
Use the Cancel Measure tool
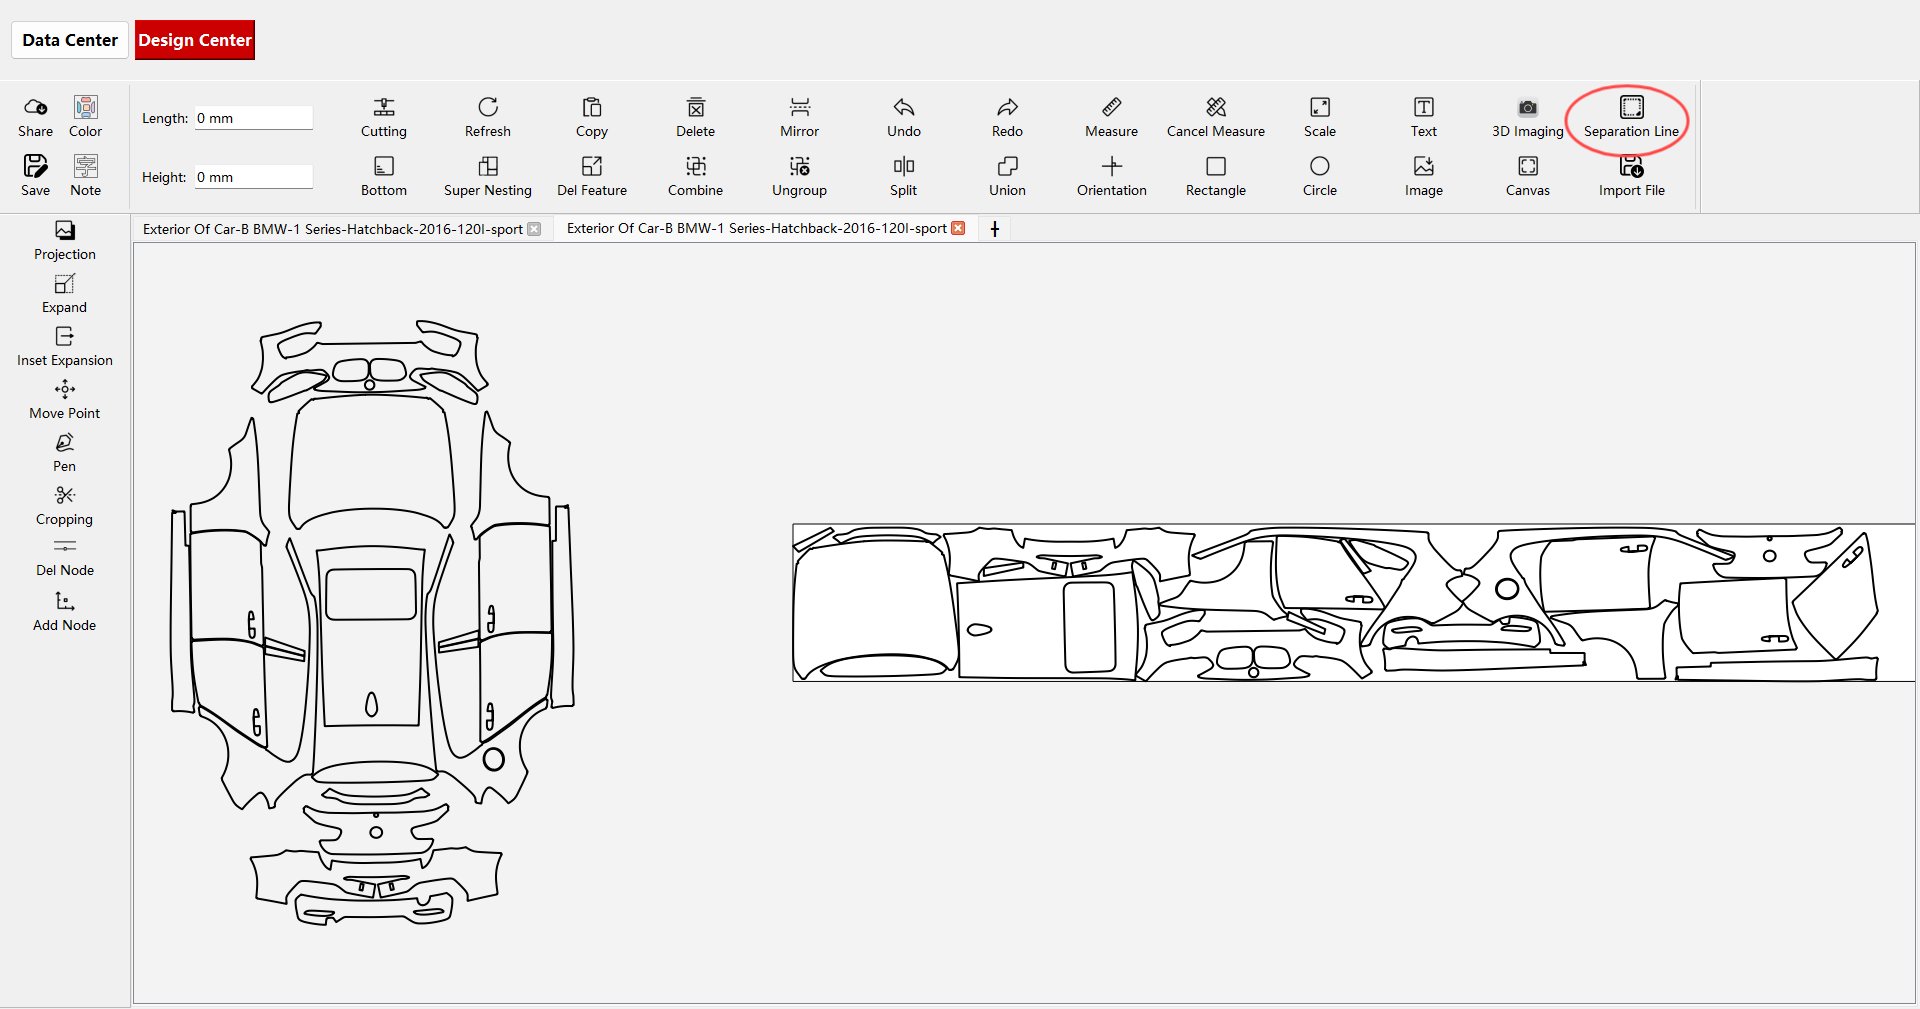[1216, 118]
